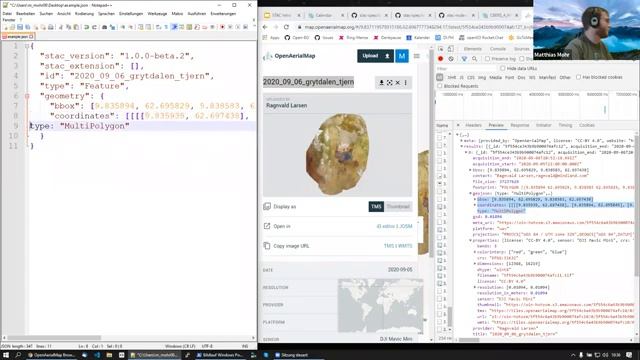
Task: Click the Copy image URL clipboard icon
Action: click(x=267, y=246)
